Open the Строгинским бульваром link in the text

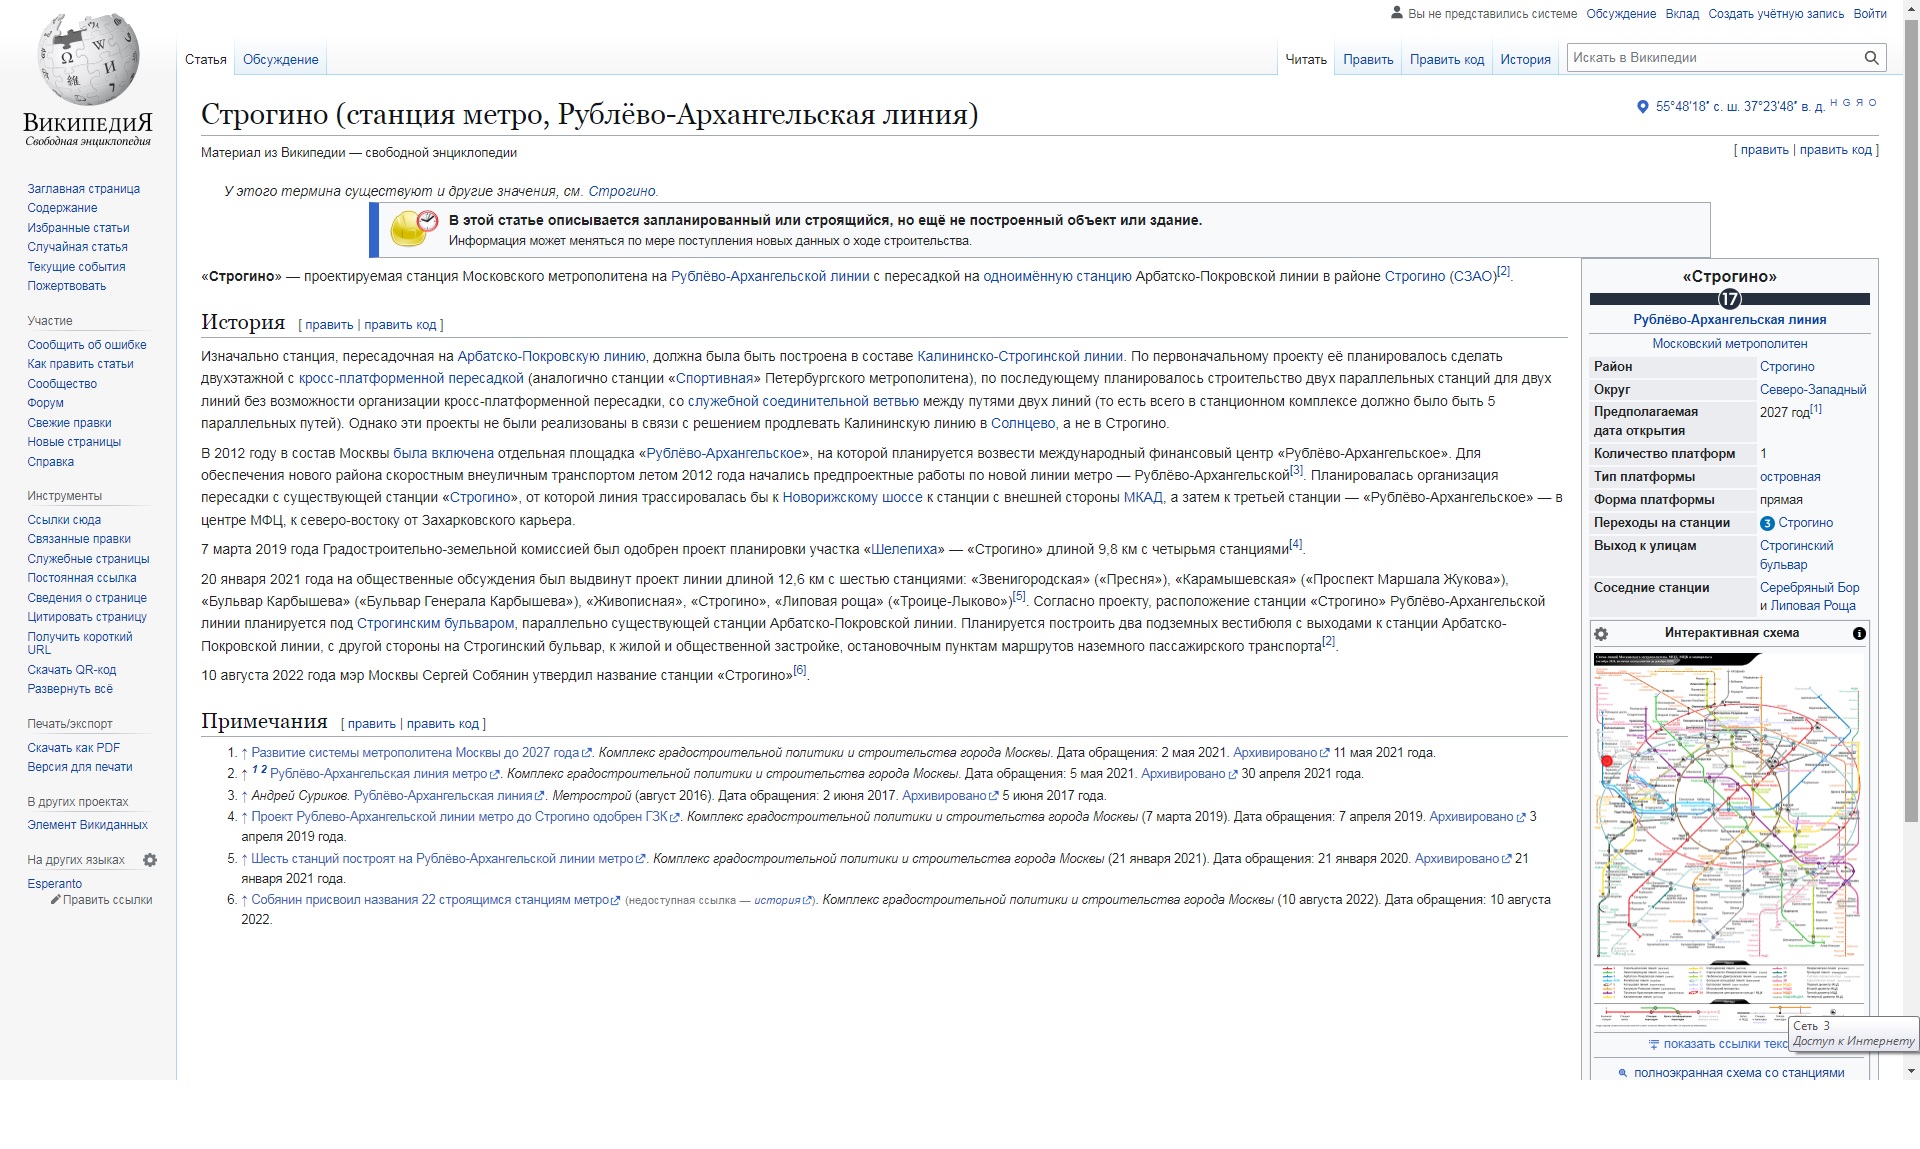pyautogui.click(x=436, y=623)
